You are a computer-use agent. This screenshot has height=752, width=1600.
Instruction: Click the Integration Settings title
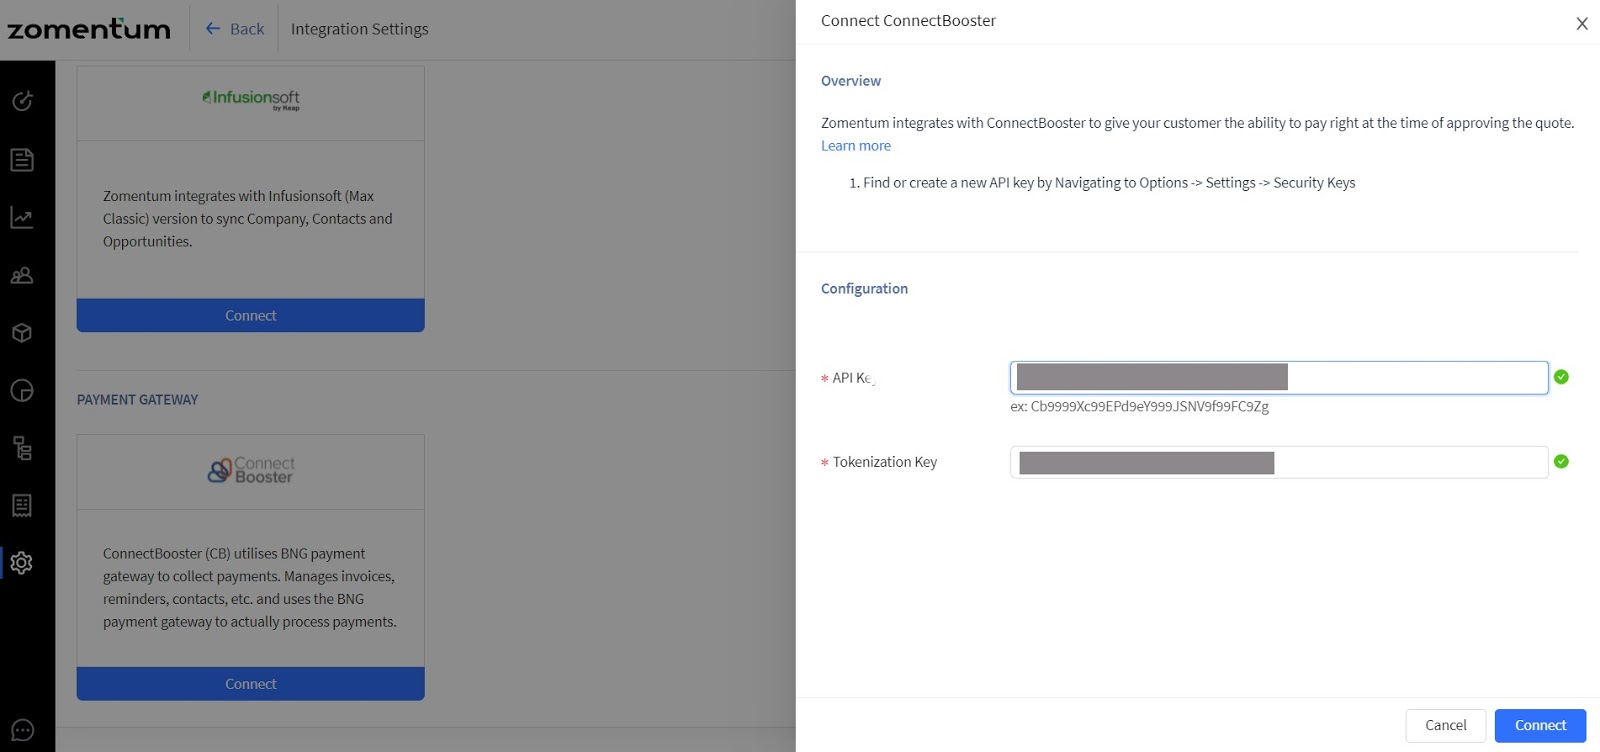coord(360,29)
